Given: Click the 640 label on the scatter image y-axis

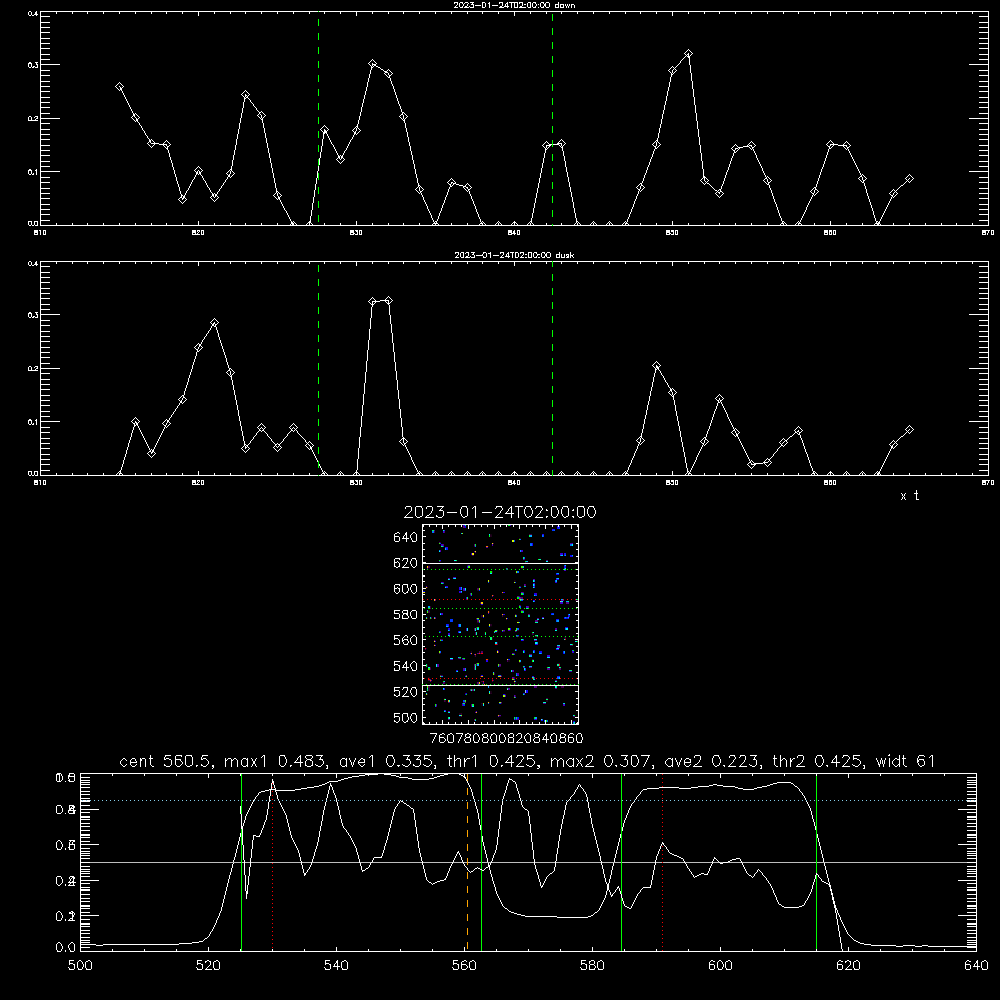Looking at the screenshot, I should [x=406, y=538].
